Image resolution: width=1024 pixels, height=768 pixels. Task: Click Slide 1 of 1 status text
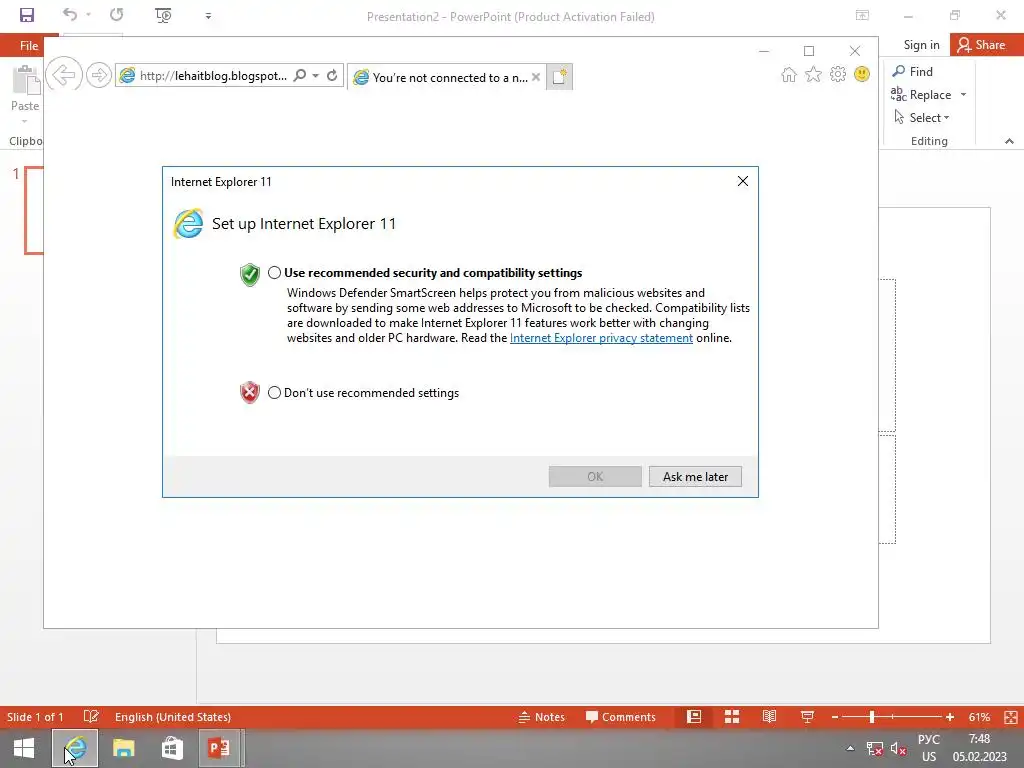[35, 717]
